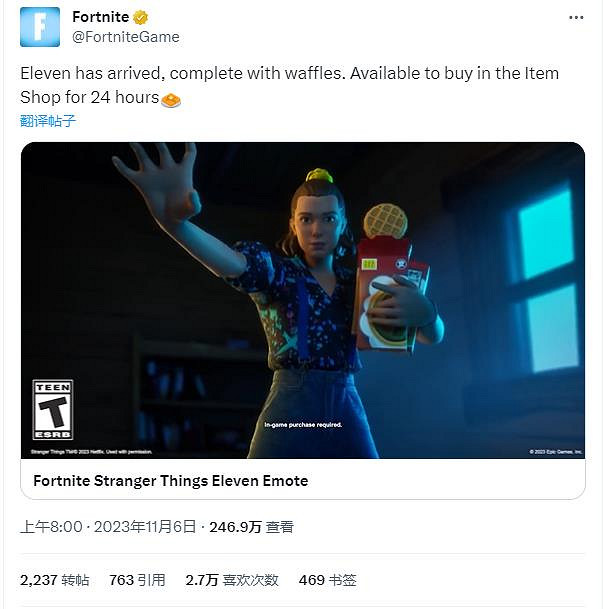Screen dimensions: 603x609
Task: Click the waffle held by Eleven
Action: coord(384,220)
